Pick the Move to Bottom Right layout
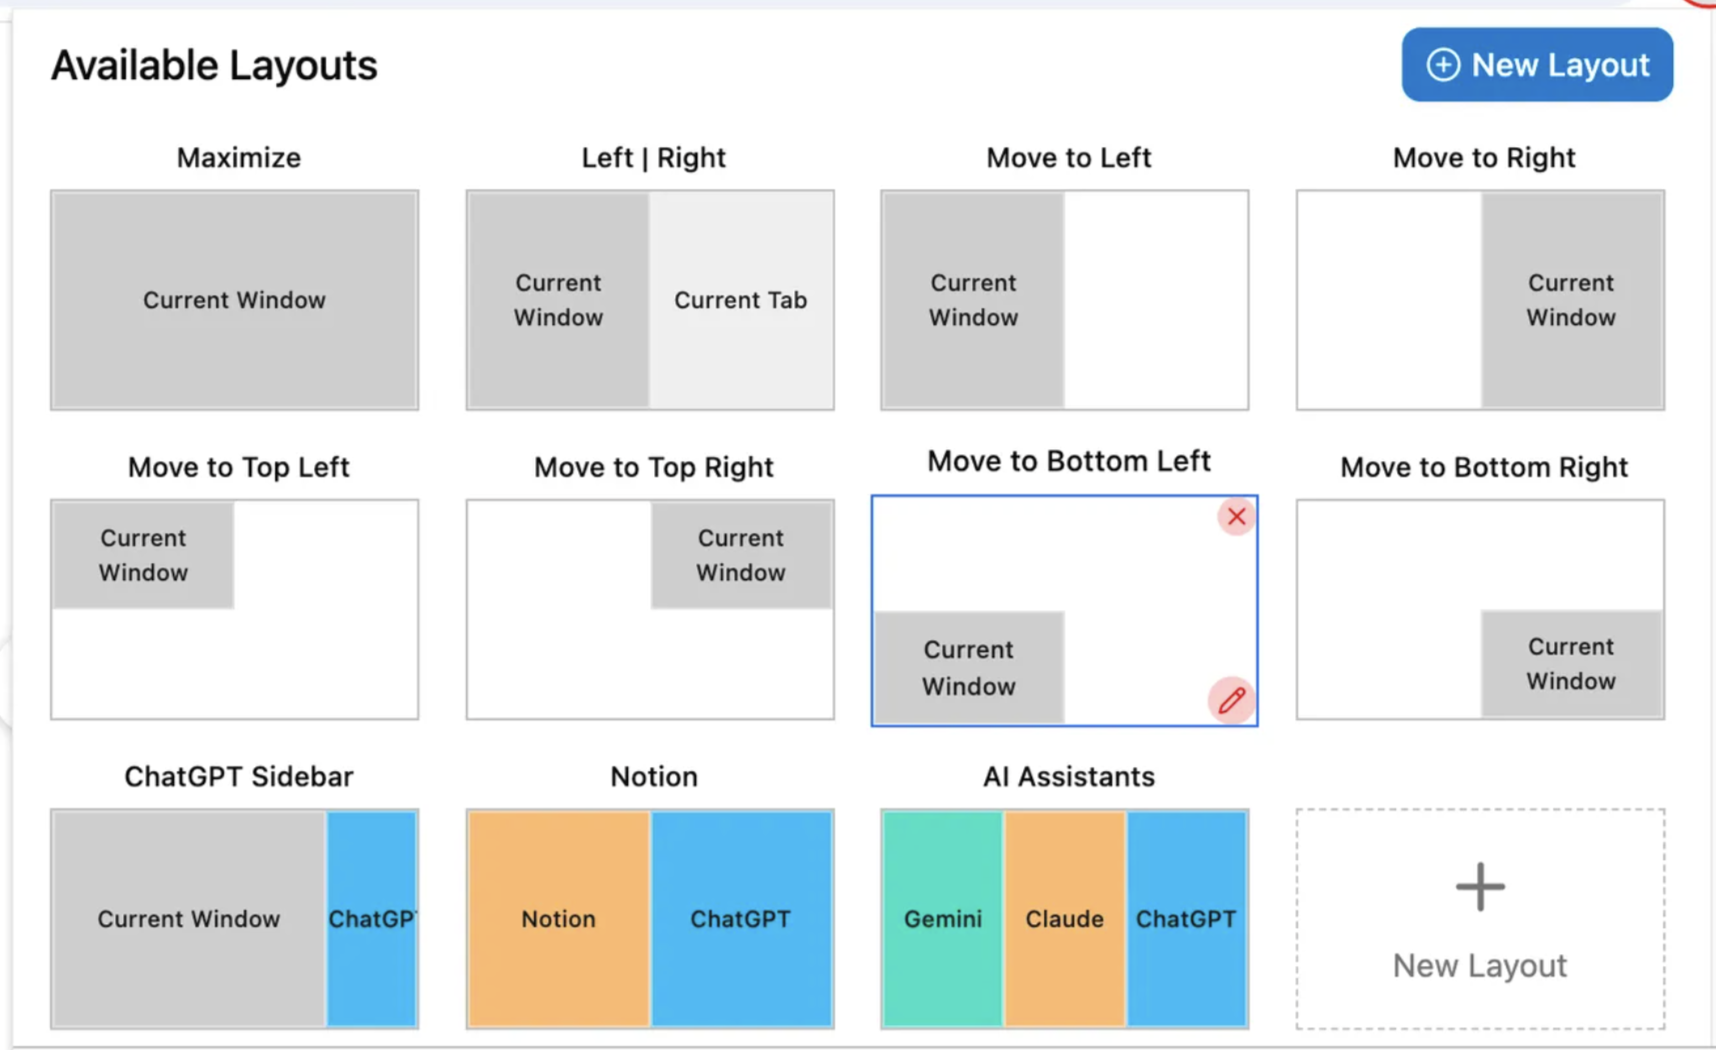The width and height of the screenshot is (1716, 1050). tap(1480, 609)
